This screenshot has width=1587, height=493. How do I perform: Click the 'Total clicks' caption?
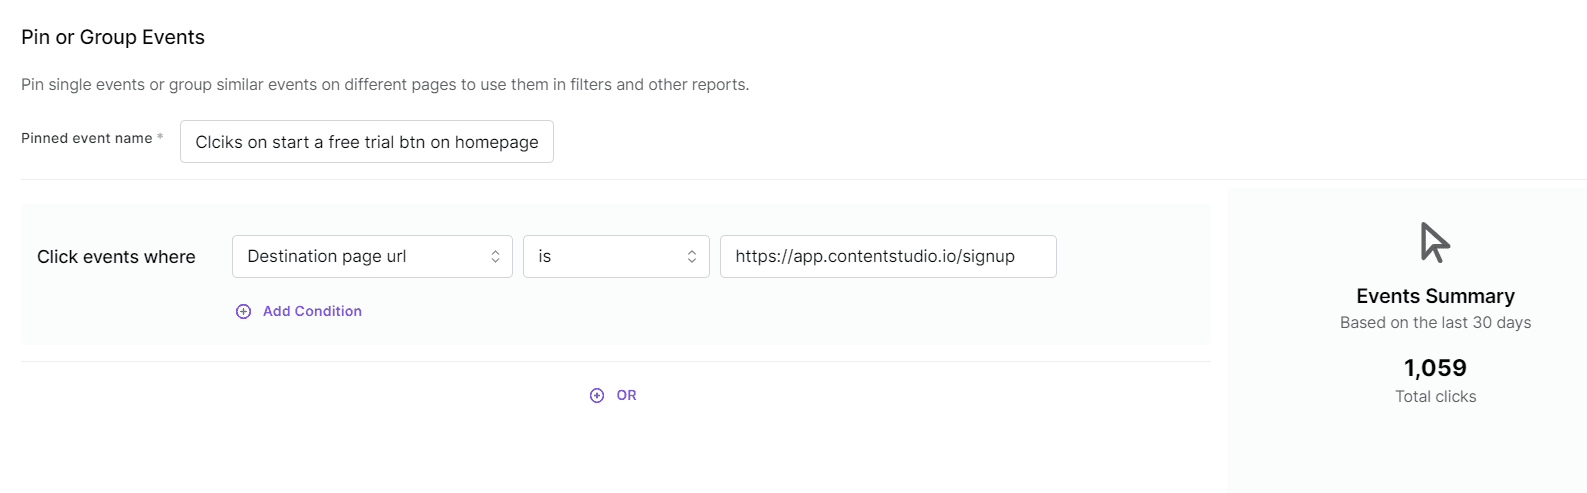point(1435,397)
